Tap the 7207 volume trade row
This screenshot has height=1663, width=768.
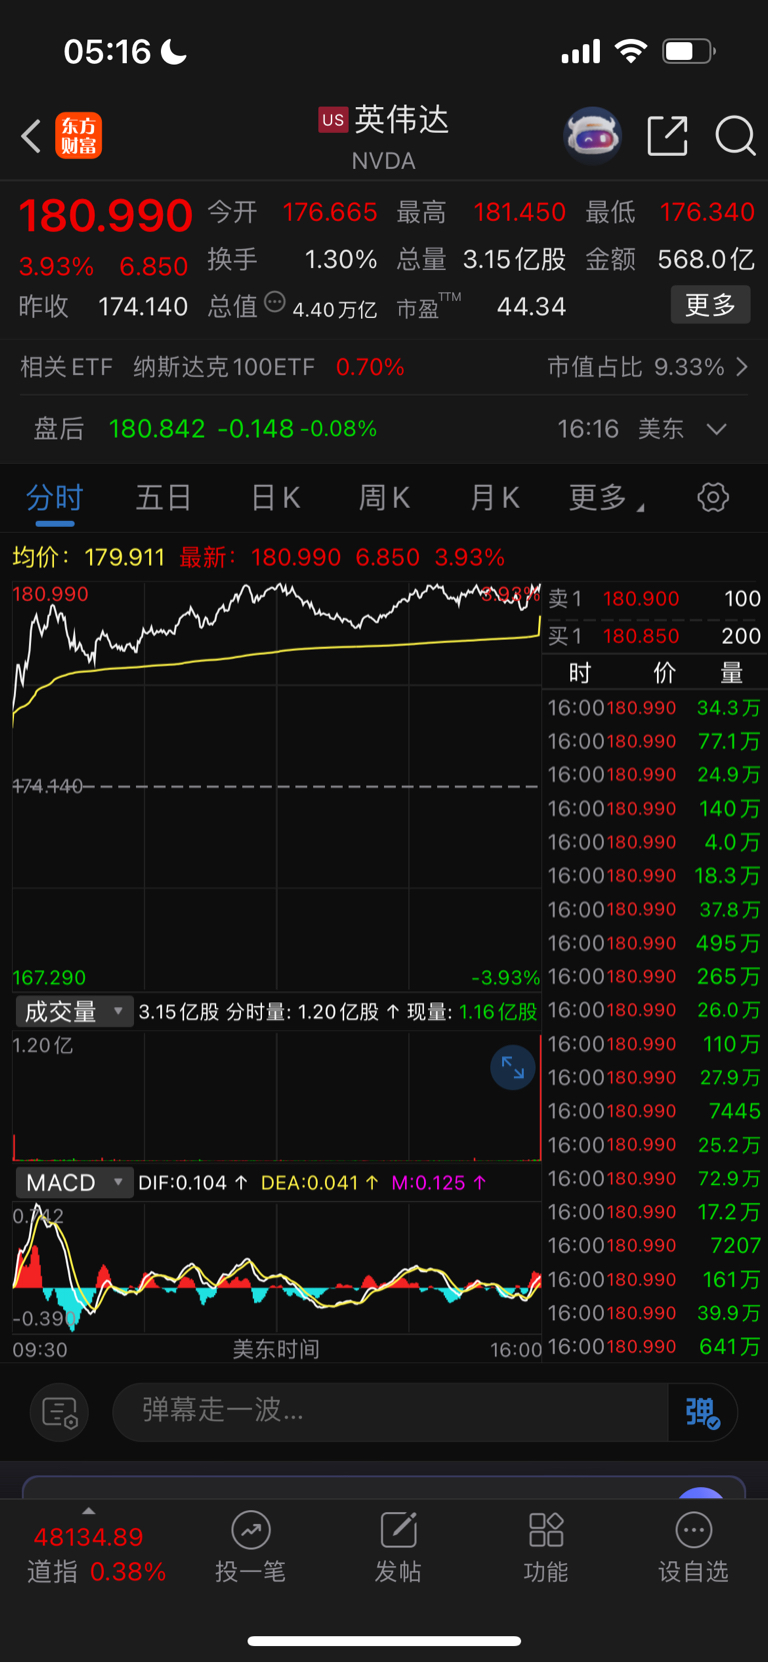(654, 1246)
